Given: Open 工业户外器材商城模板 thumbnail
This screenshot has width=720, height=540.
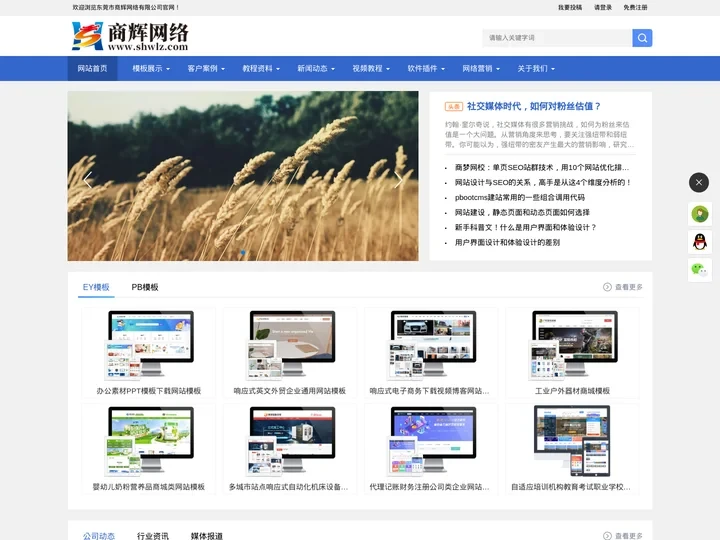Looking at the screenshot, I should (x=572, y=345).
